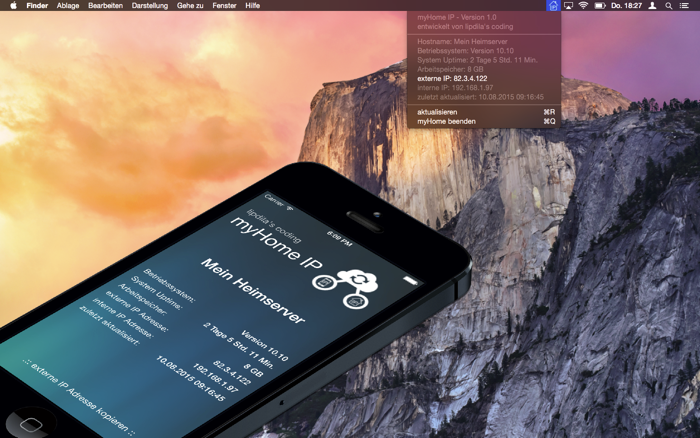Open the Fenster menu
700x438 pixels.
pos(224,6)
